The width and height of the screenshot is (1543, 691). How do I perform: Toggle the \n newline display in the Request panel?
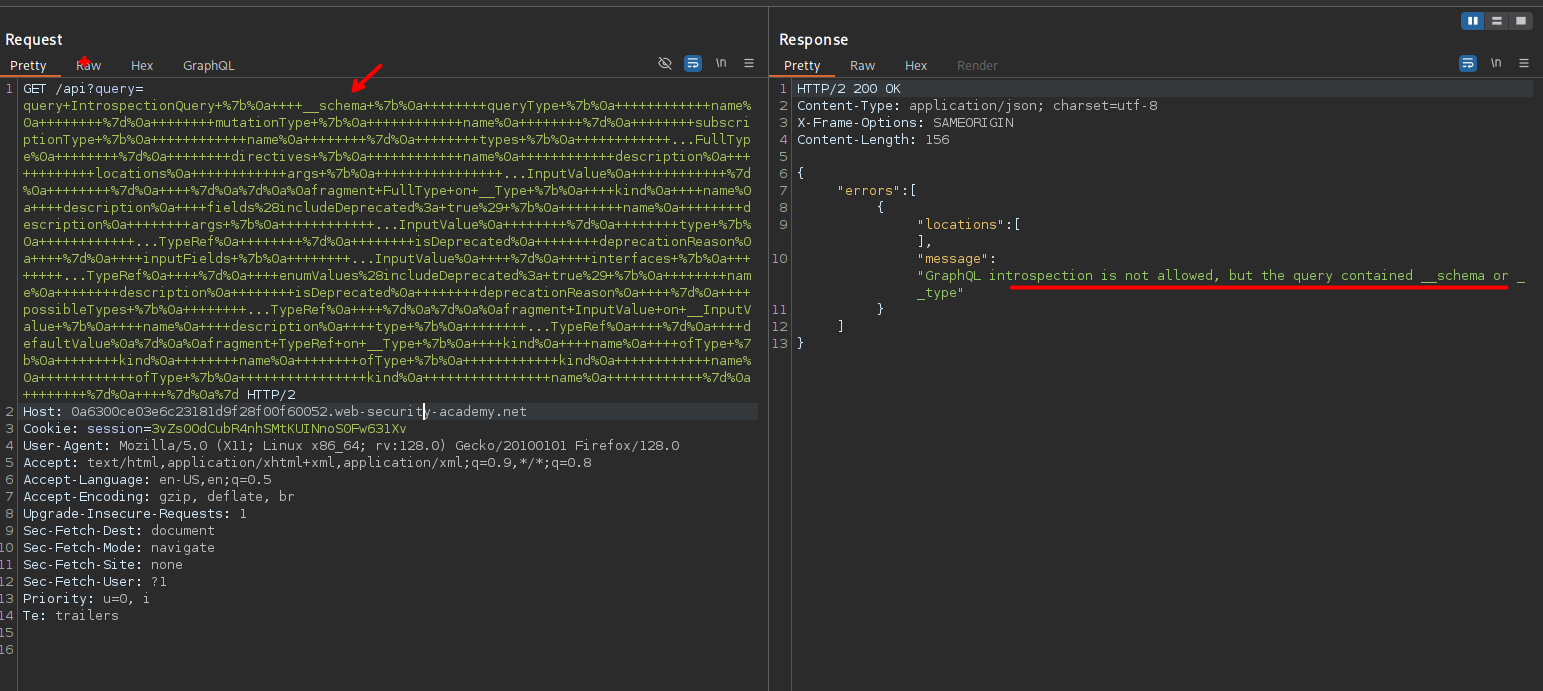click(x=720, y=63)
